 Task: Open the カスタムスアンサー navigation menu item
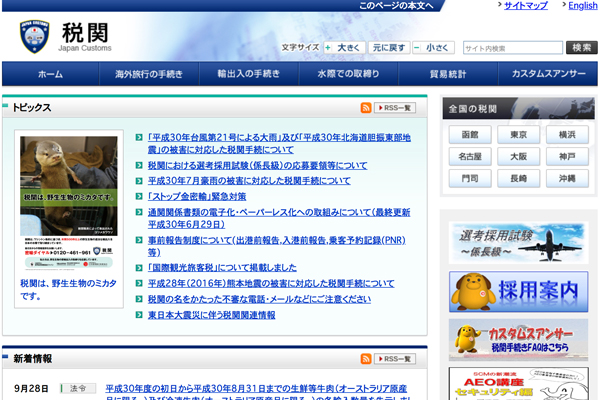(x=548, y=74)
